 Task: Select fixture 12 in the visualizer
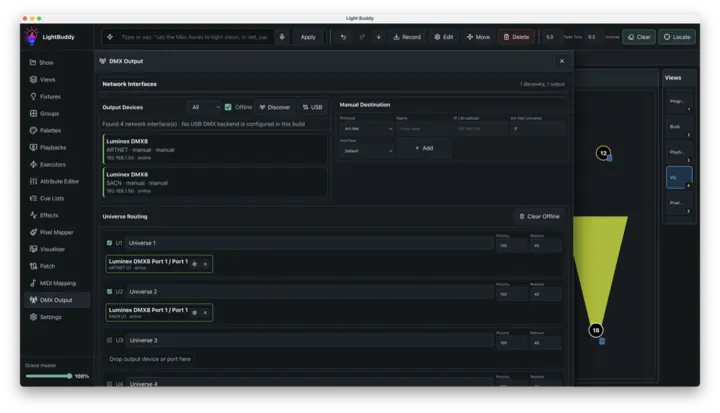[x=603, y=153]
